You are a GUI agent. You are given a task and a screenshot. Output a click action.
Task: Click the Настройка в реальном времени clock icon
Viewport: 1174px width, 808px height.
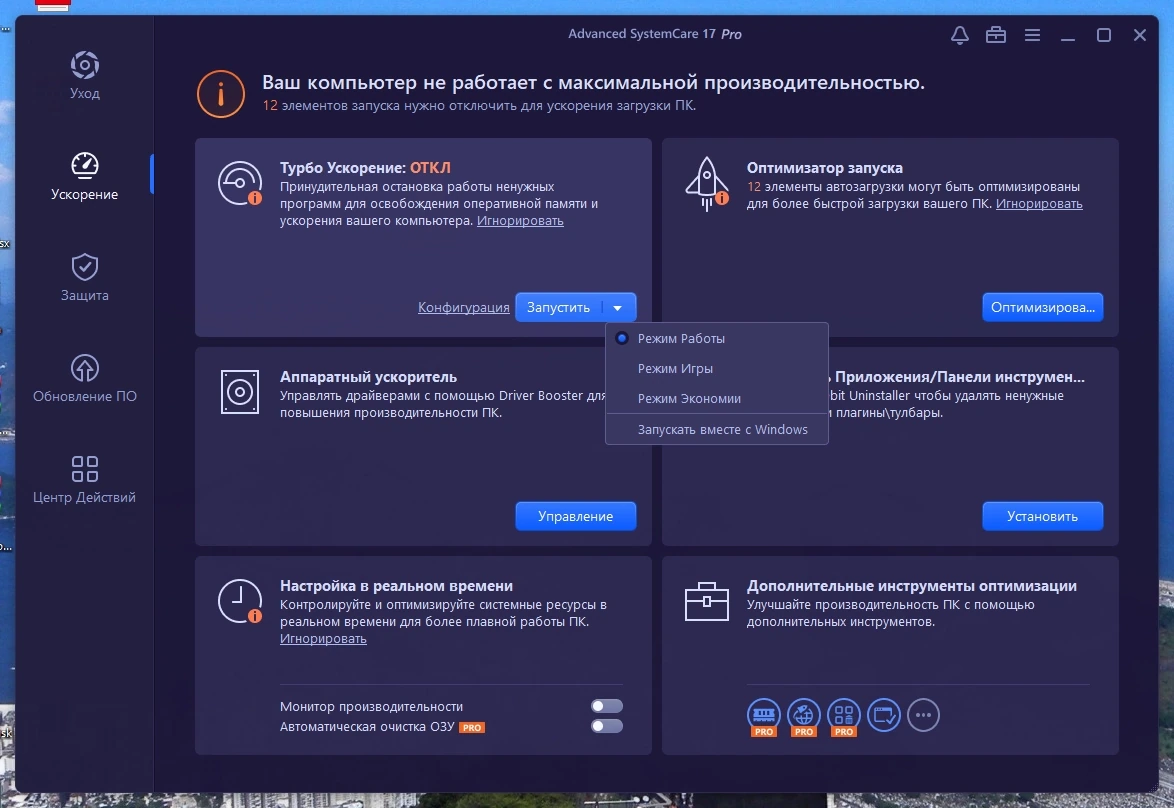point(240,601)
